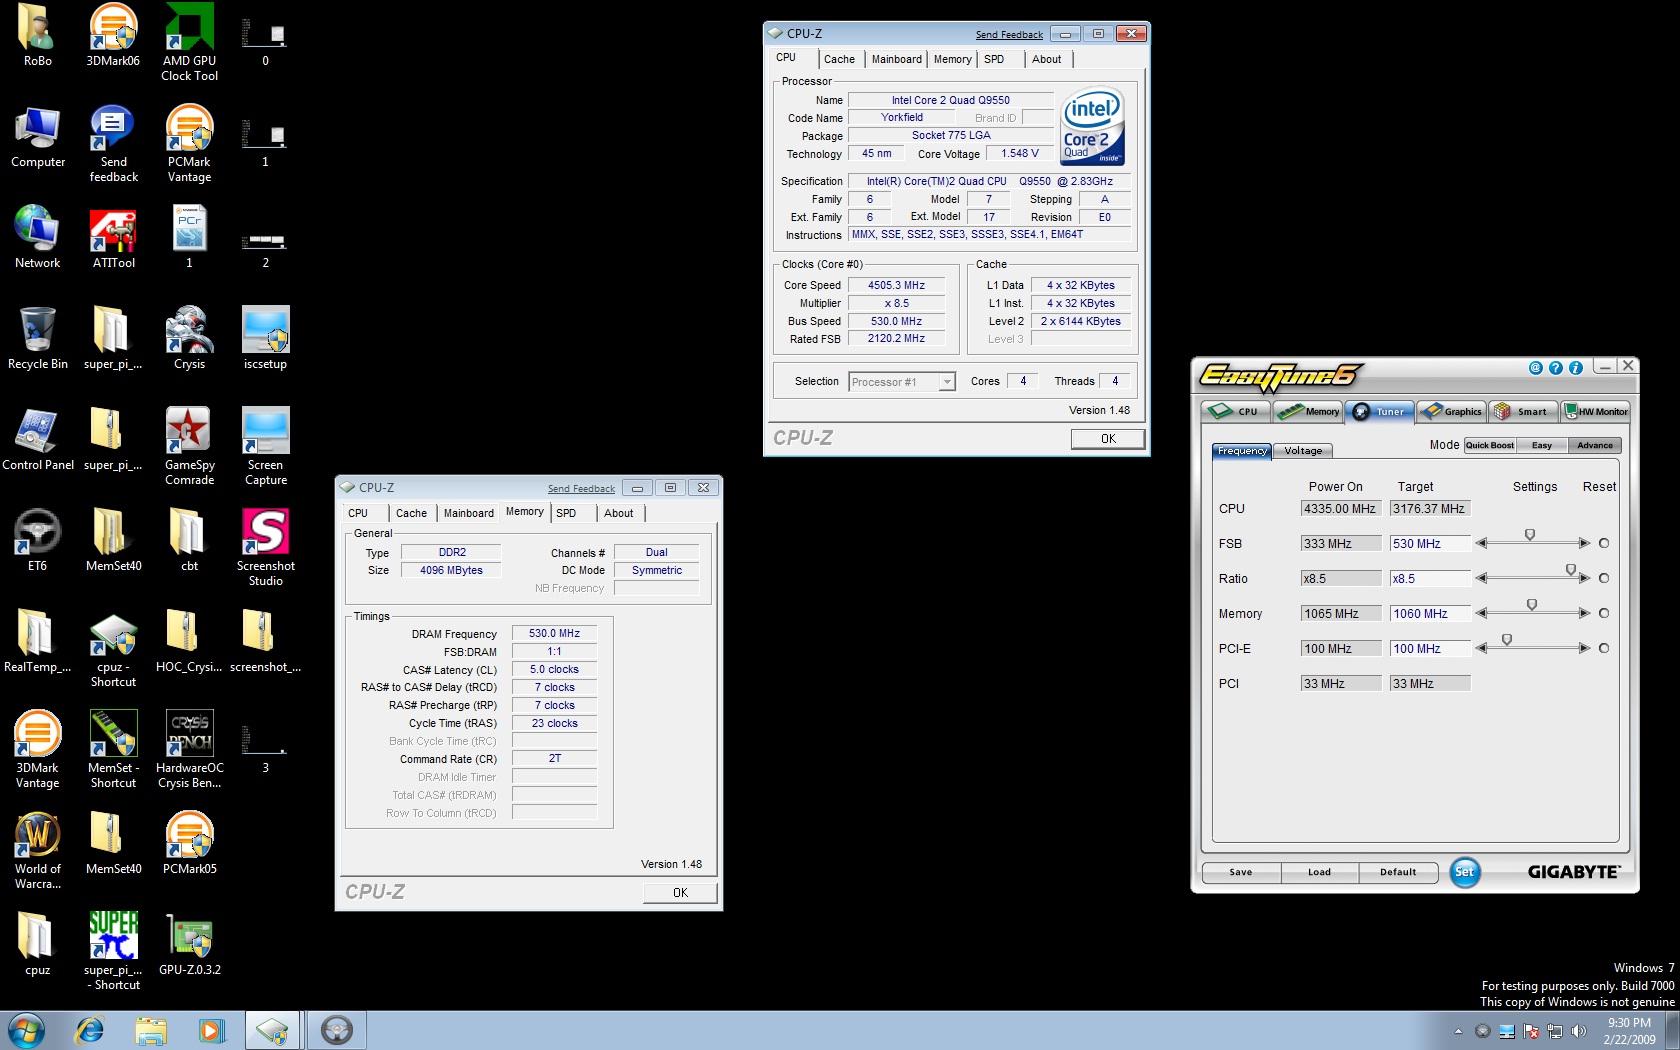Switch to EasyTune6 Graphics tab
The width and height of the screenshot is (1680, 1050).
point(1452,411)
